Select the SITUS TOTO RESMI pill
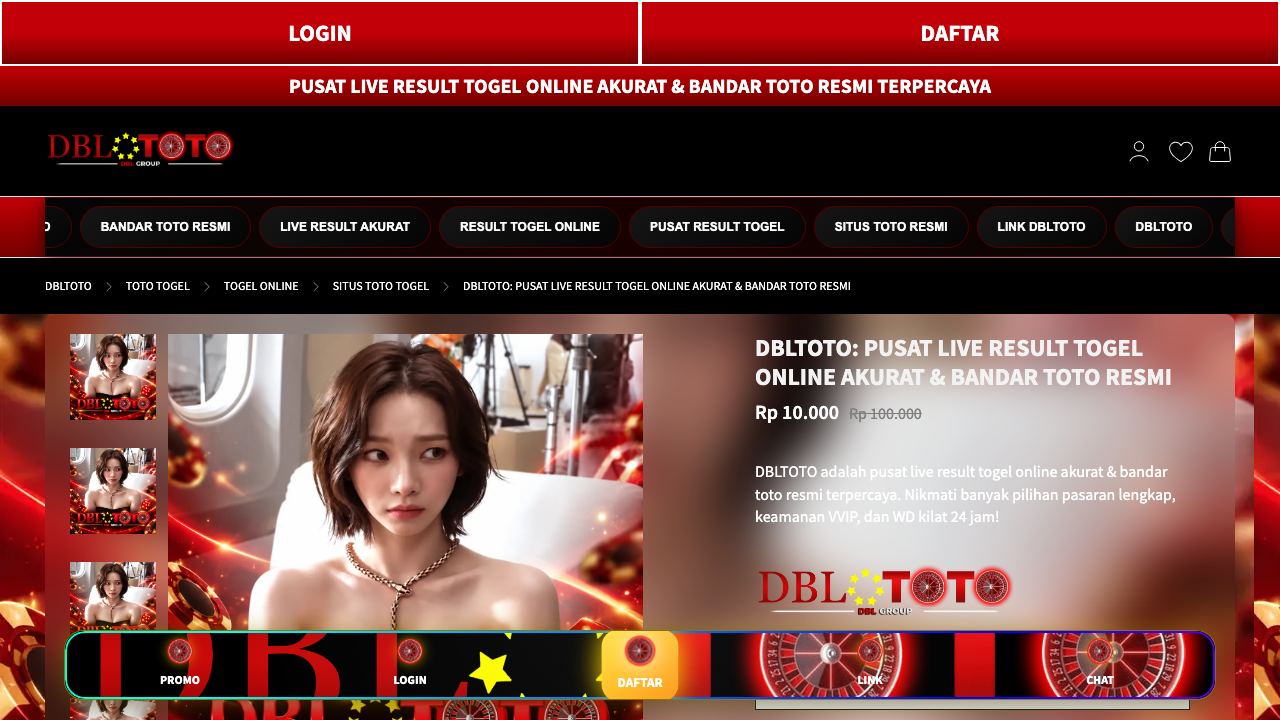The image size is (1280, 720). (891, 227)
